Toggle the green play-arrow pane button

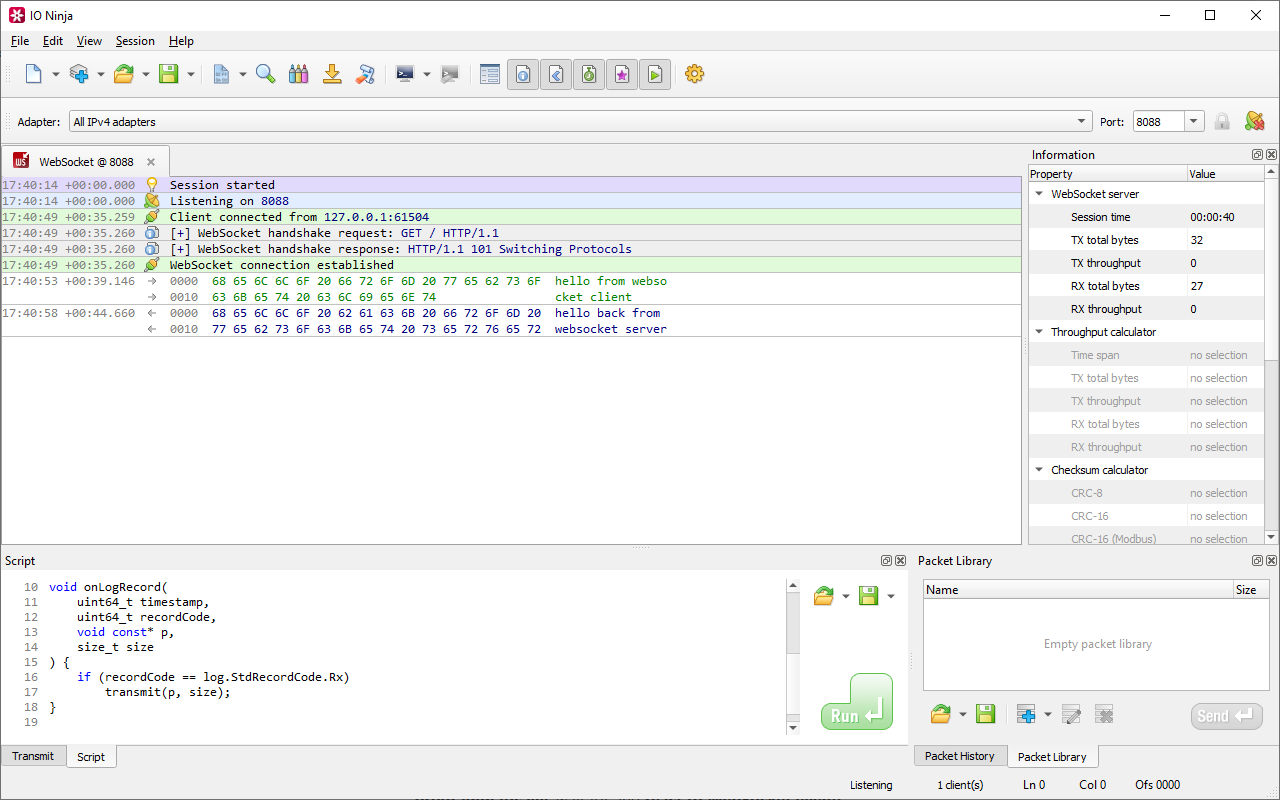(655, 74)
